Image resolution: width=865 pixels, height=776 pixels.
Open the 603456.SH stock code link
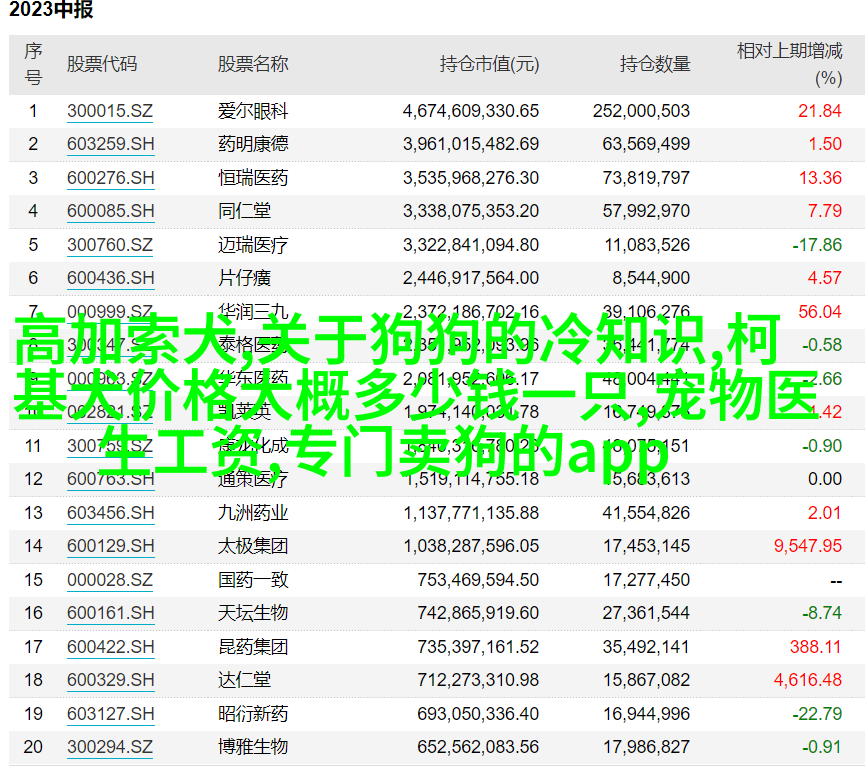[x=110, y=513]
